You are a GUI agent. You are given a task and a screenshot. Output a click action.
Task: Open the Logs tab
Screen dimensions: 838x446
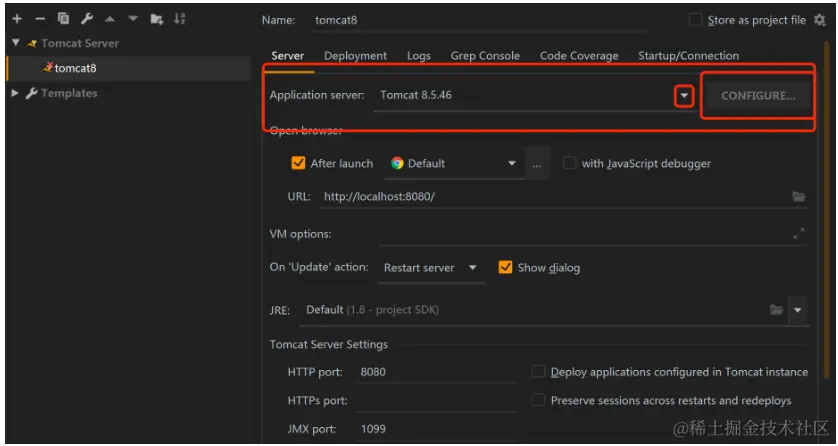pyautogui.click(x=418, y=56)
